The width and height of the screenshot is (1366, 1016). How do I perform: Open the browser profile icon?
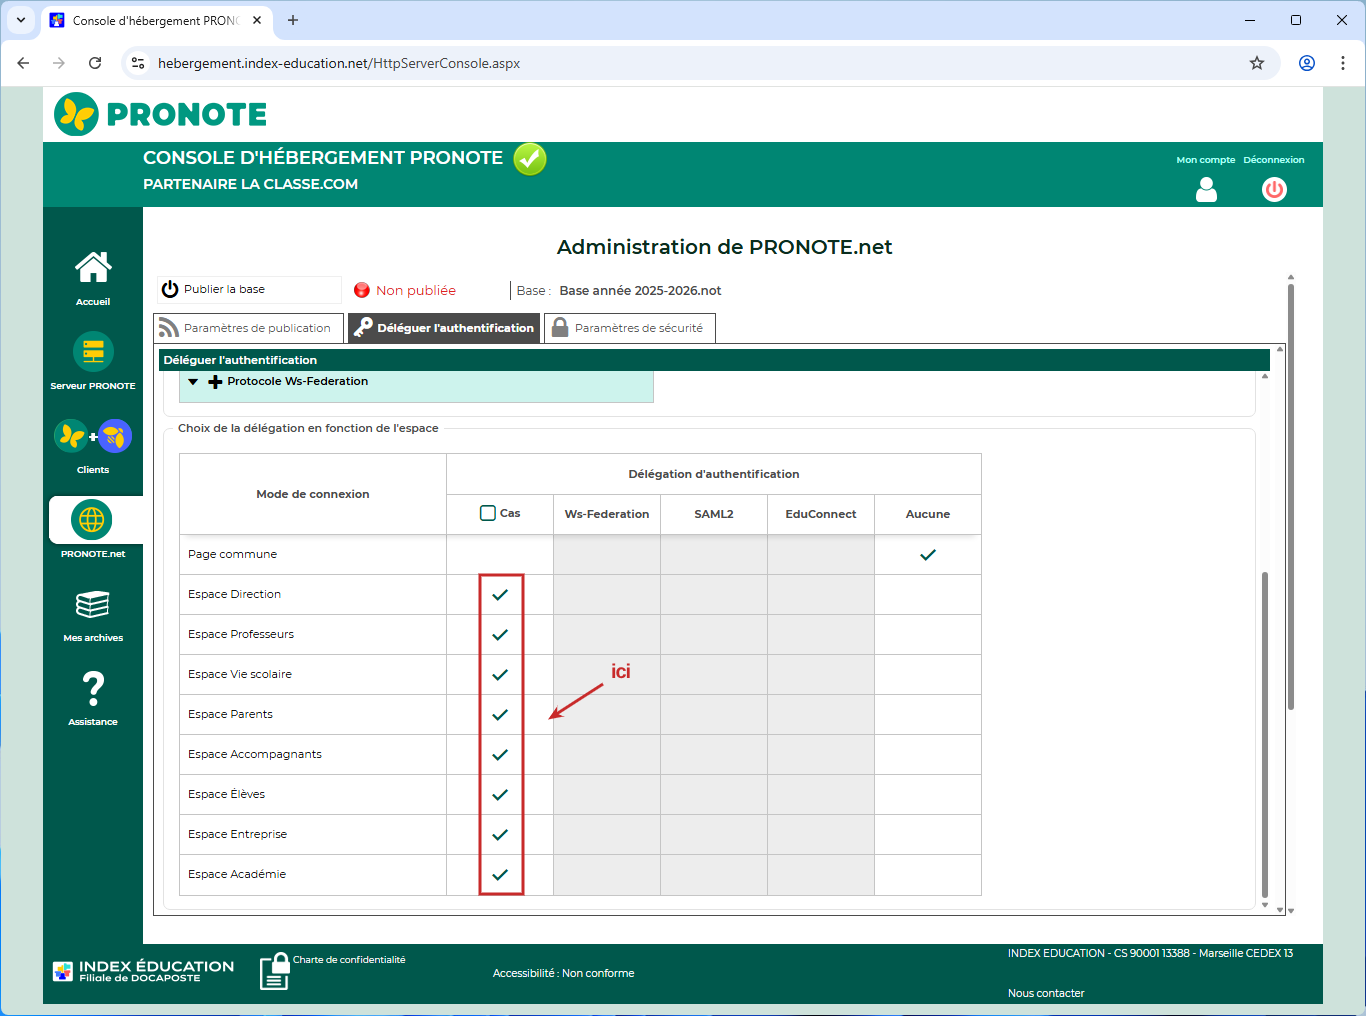pyautogui.click(x=1307, y=63)
